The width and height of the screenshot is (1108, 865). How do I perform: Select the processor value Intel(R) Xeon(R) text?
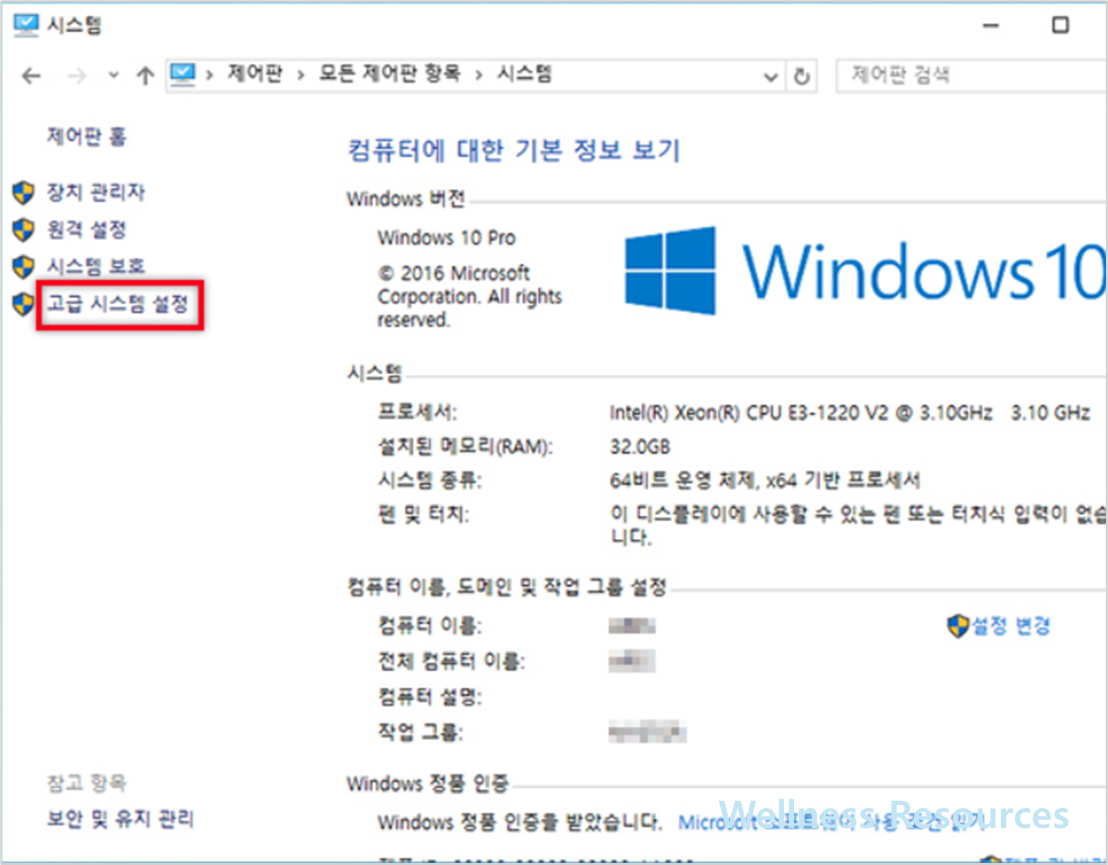(x=849, y=413)
